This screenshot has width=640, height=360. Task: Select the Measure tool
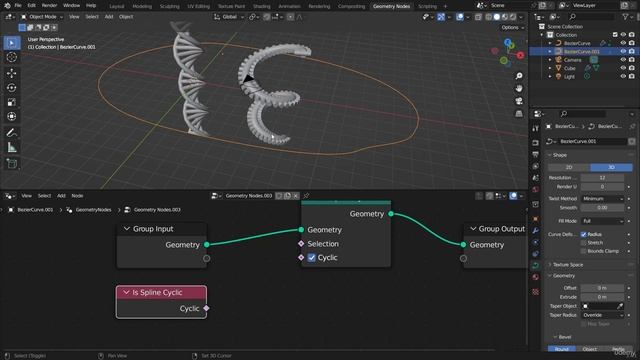12,147
